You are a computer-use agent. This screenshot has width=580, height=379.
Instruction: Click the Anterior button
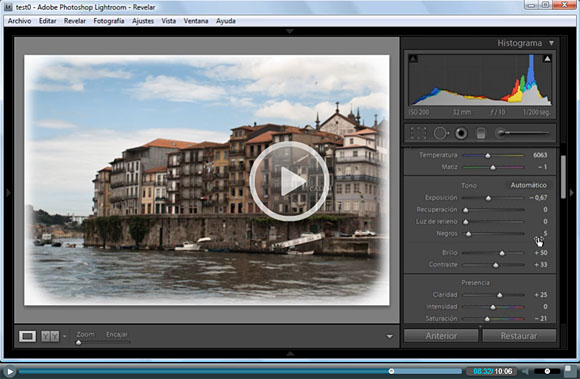tap(441, 336)
